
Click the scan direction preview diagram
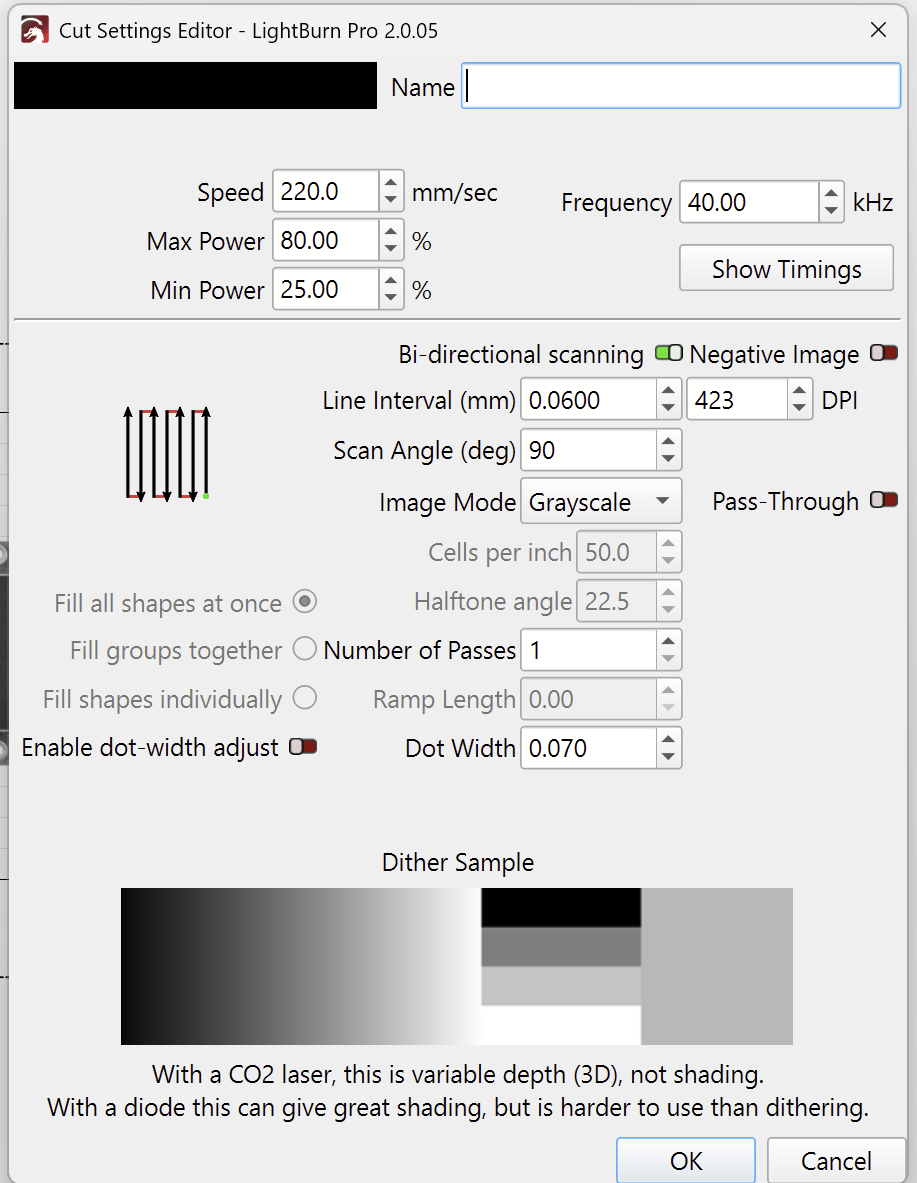pyautogui.click(x=167, y=452)
